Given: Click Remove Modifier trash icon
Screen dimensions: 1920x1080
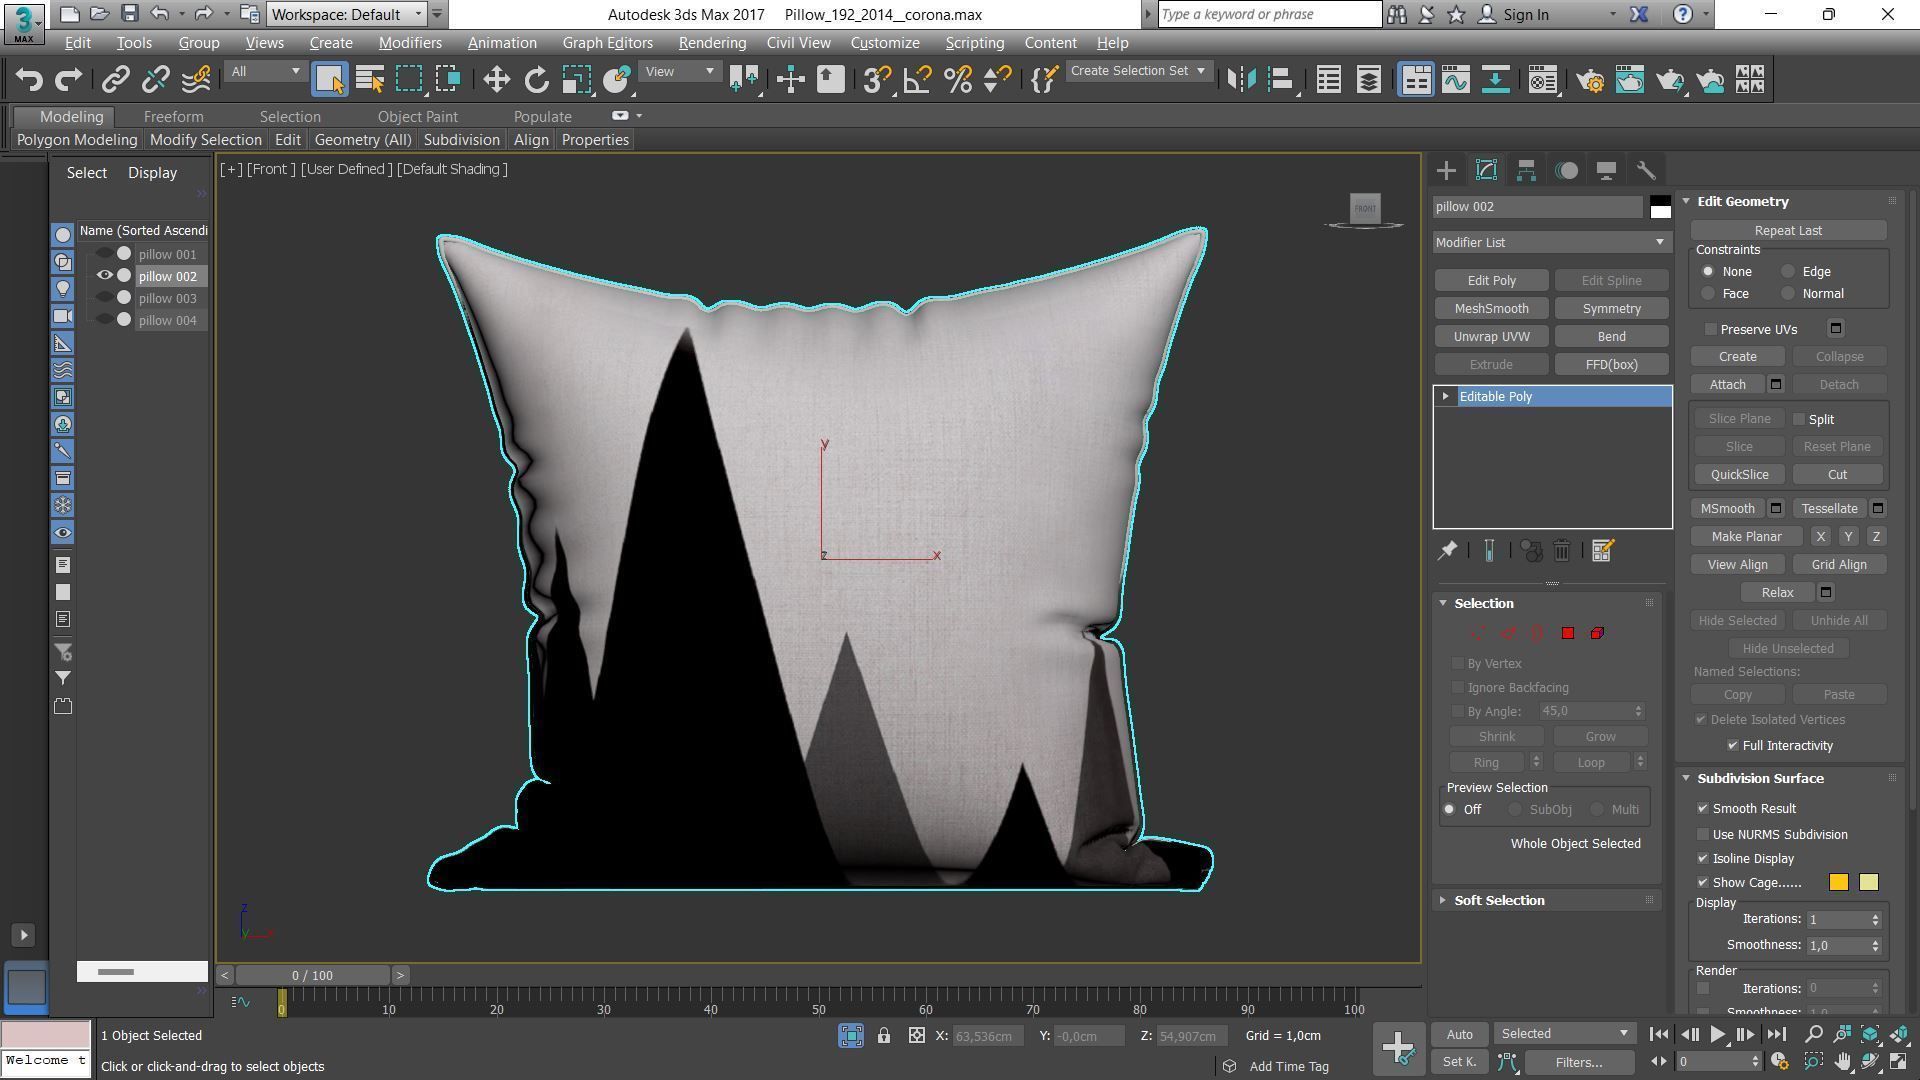Looking at the screenshot, I should point(1562,551).
